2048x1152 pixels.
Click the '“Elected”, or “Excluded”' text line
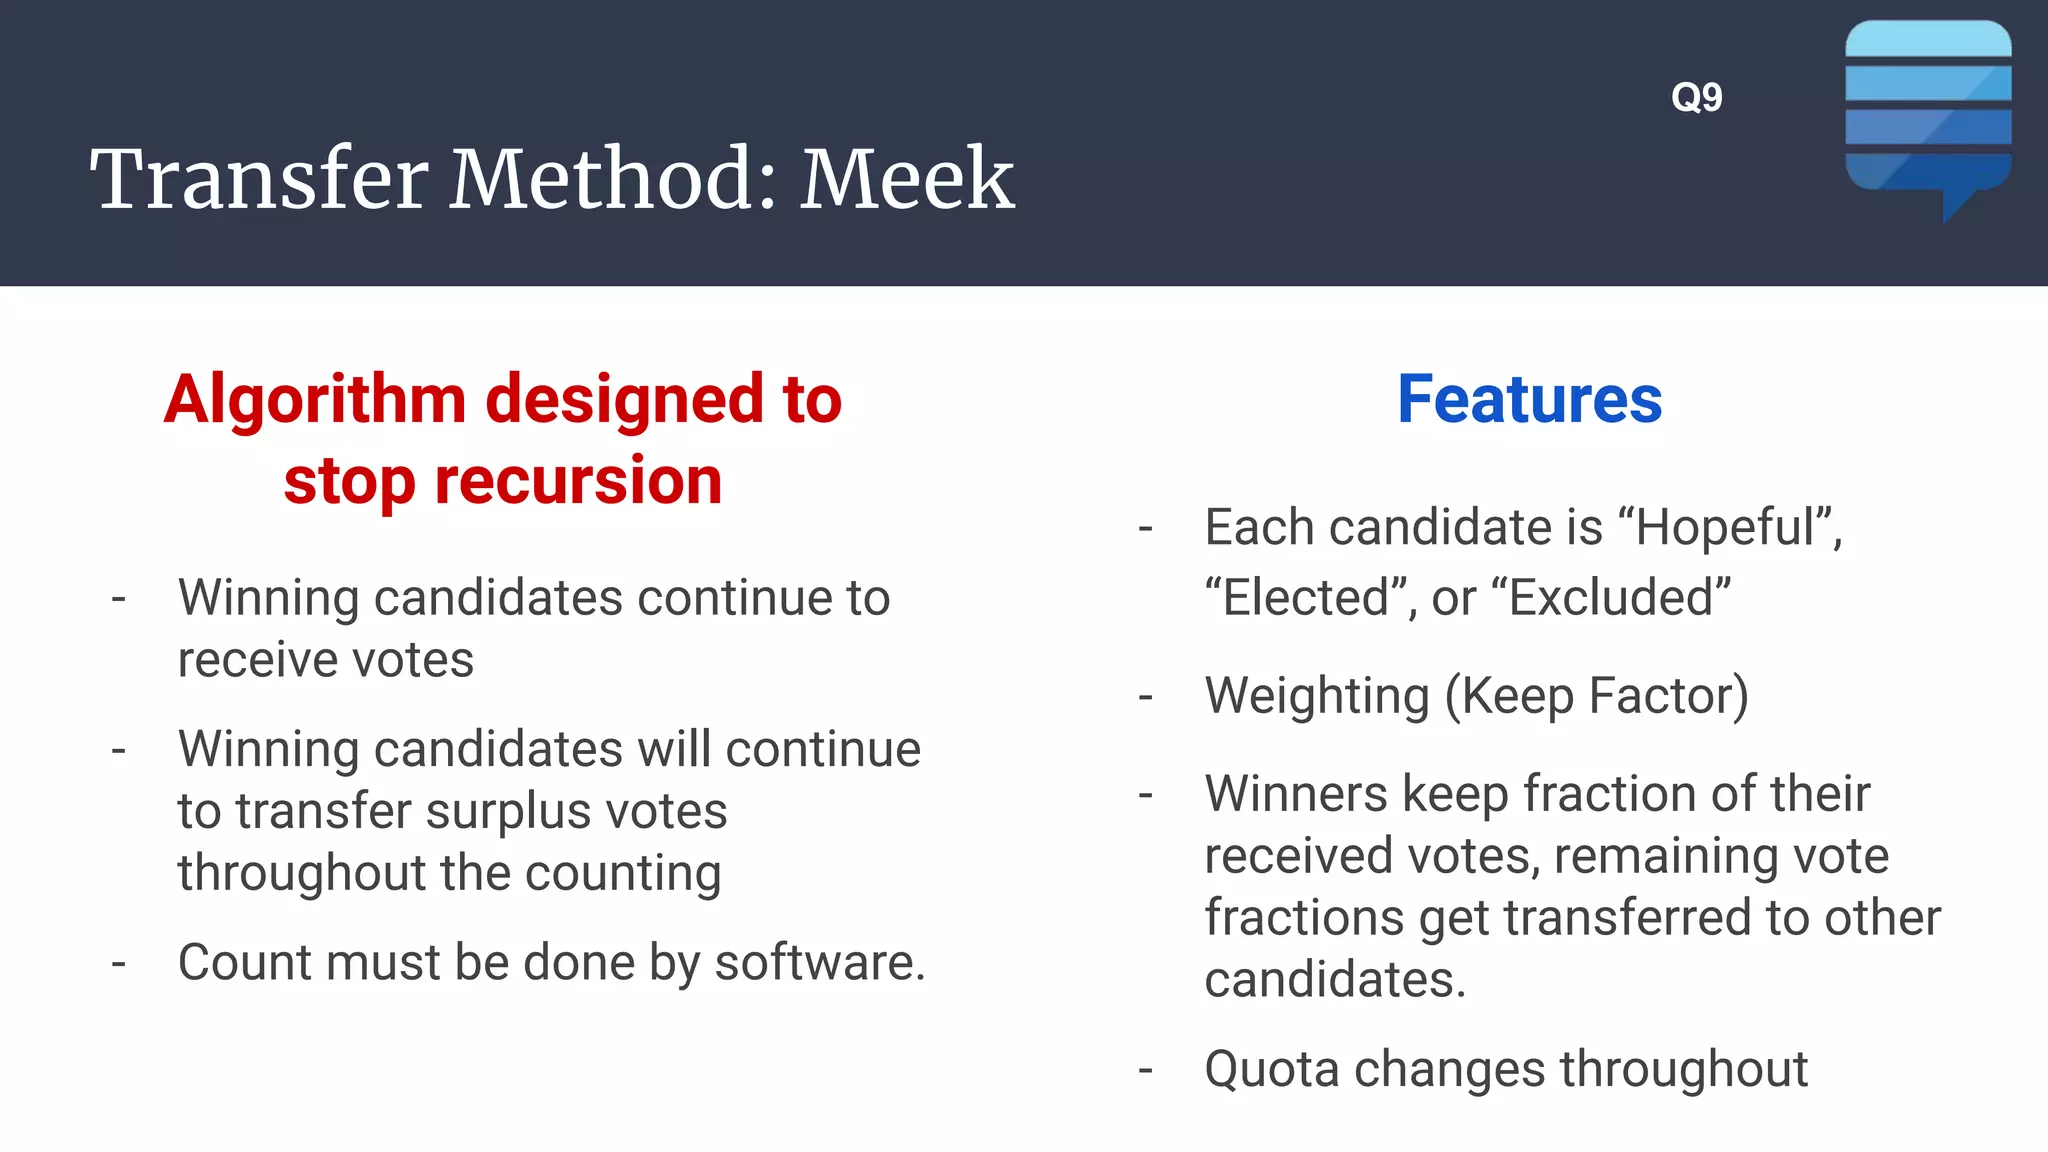point(1468,598)
